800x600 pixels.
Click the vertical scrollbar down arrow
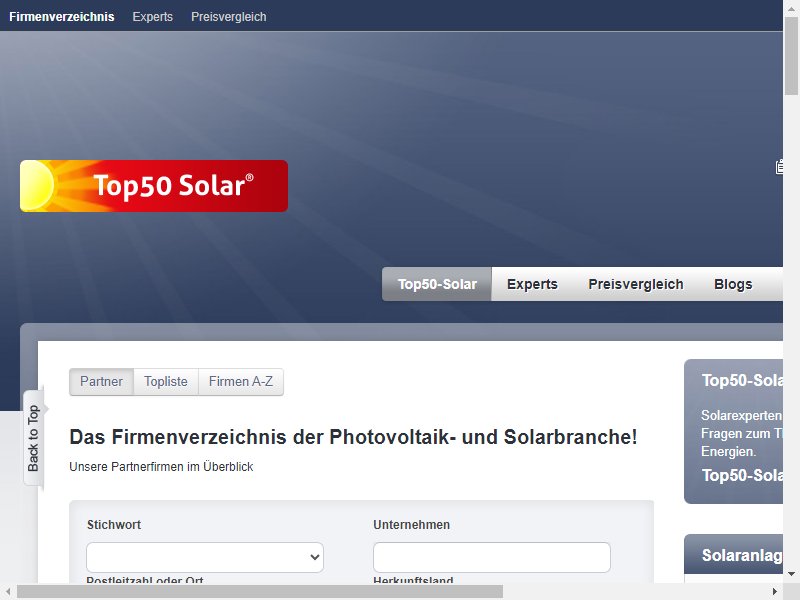coord(791,574)
